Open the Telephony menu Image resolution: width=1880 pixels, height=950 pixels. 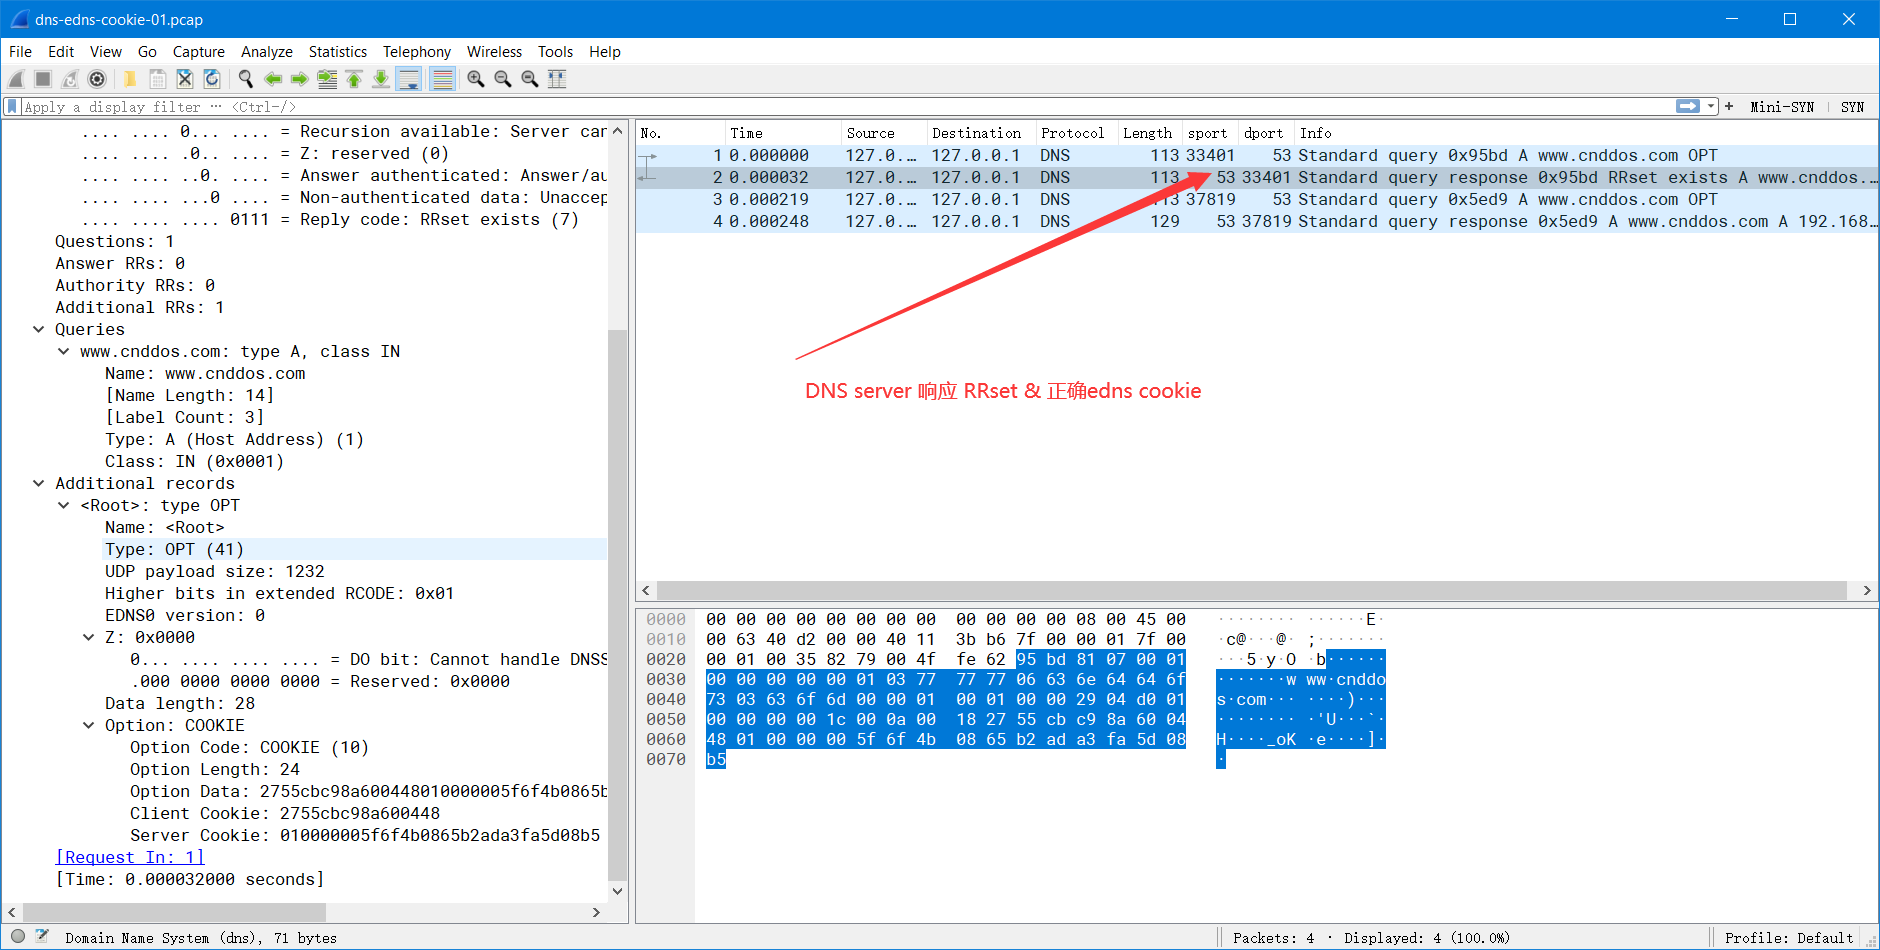(416, 51)
